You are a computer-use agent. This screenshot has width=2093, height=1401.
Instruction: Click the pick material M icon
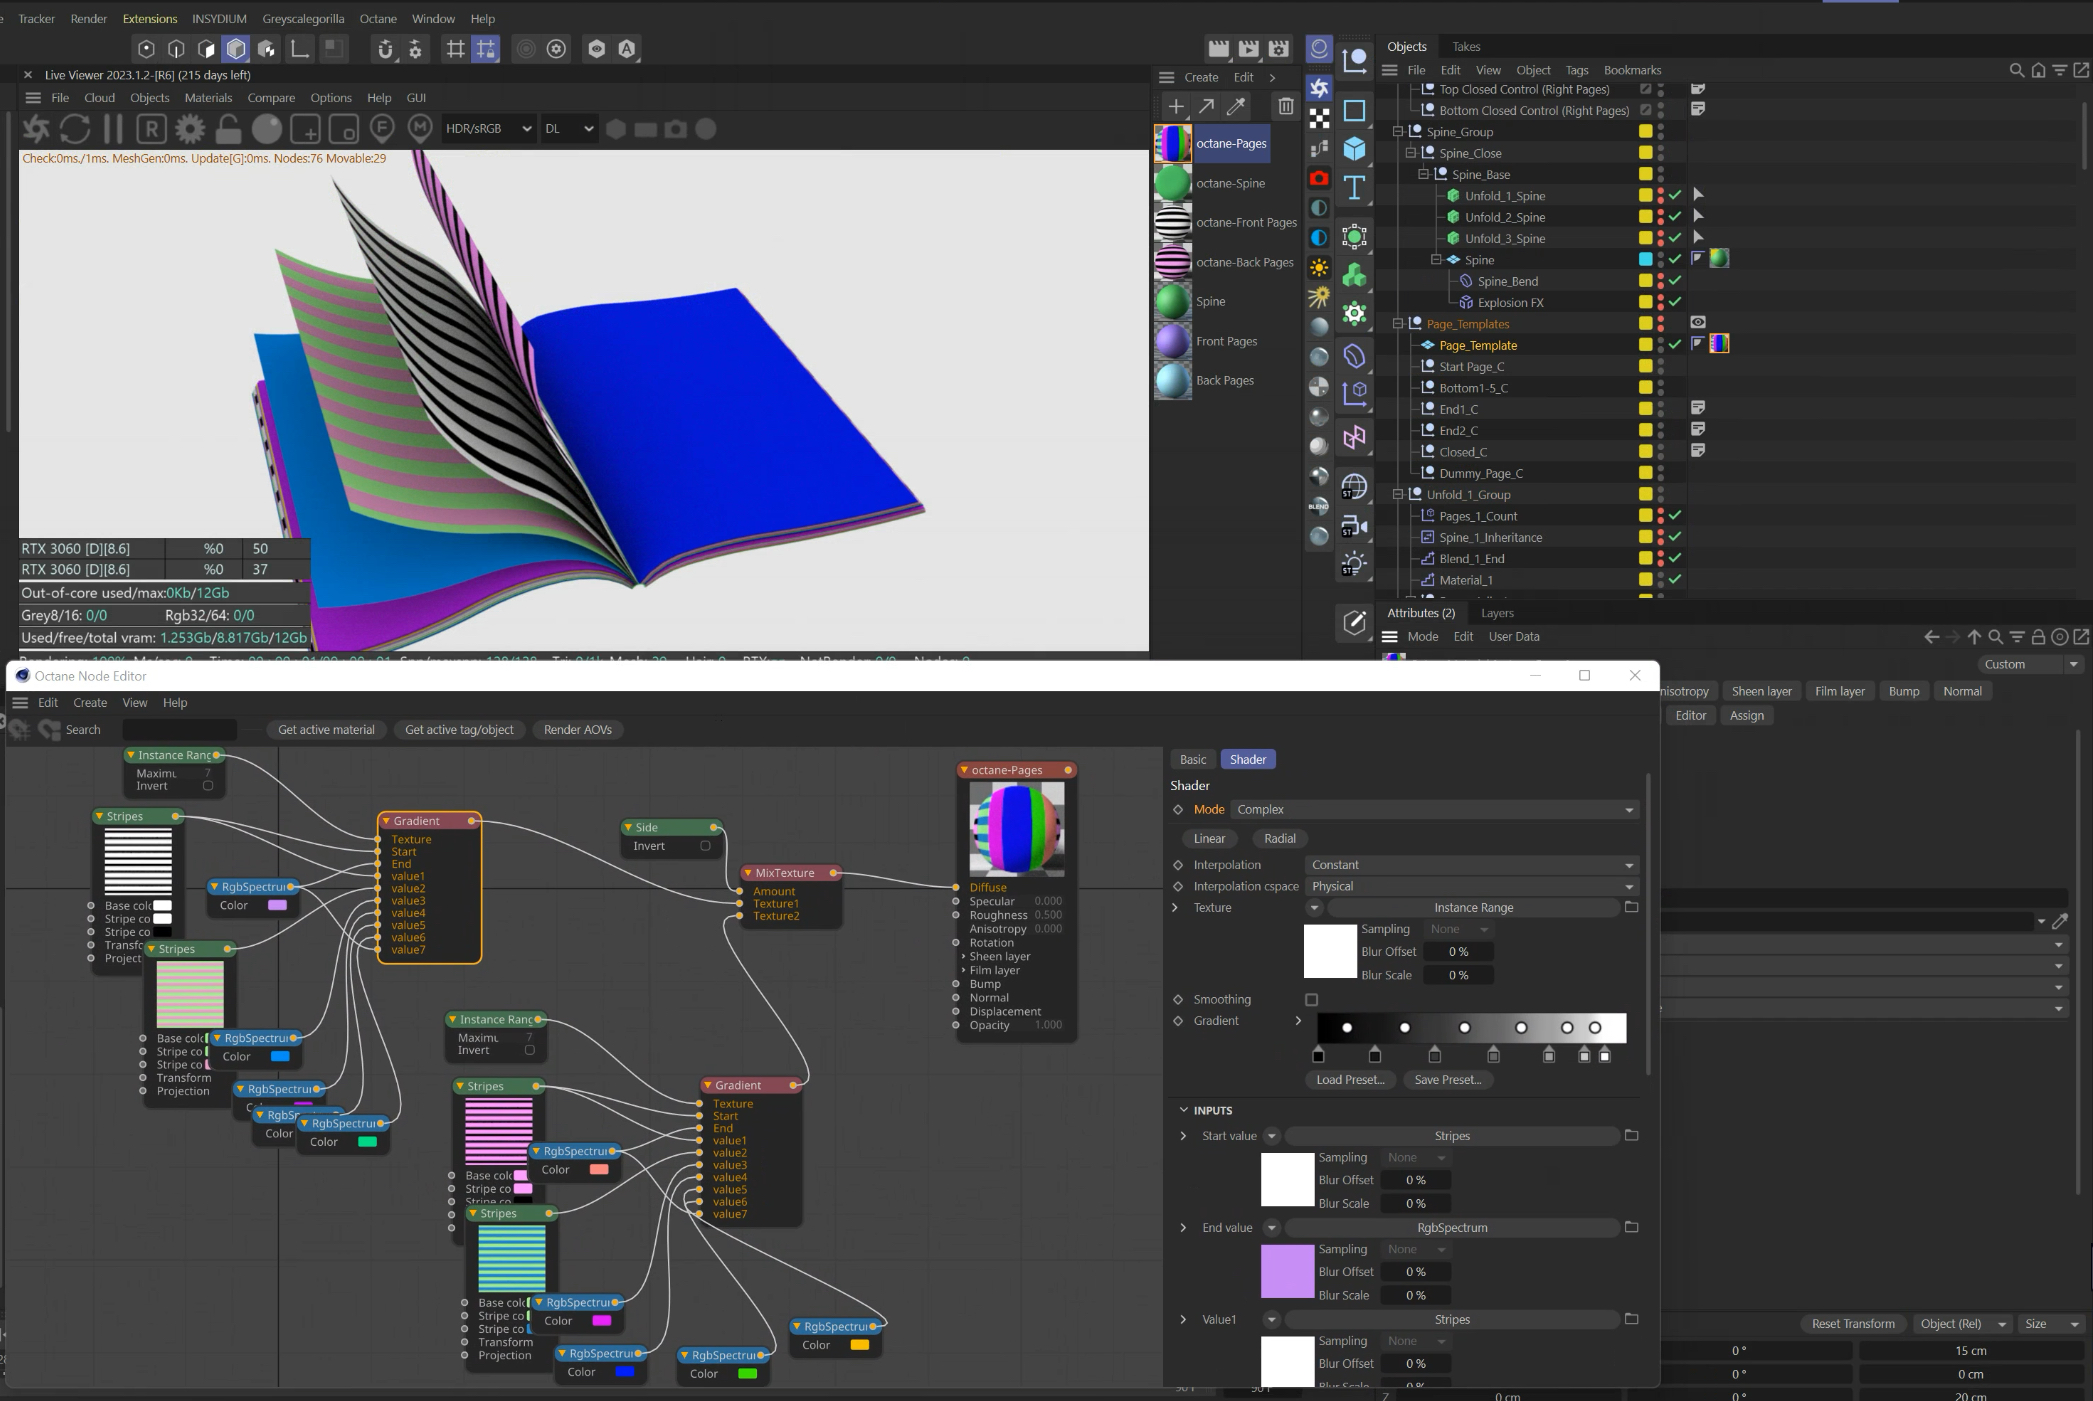tap(420, 128)
